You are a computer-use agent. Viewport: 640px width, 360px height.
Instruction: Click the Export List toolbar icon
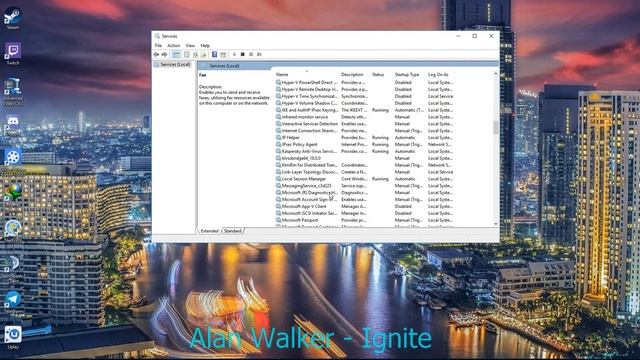[203, 54]
